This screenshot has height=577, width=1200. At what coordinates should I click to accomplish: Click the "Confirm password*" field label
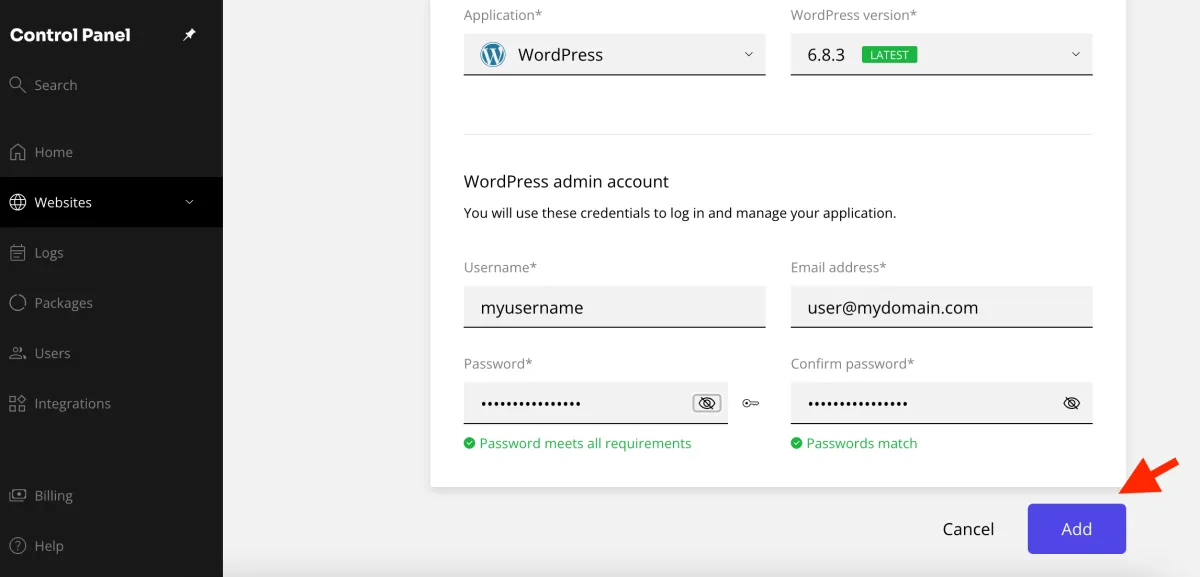point(852,363)
